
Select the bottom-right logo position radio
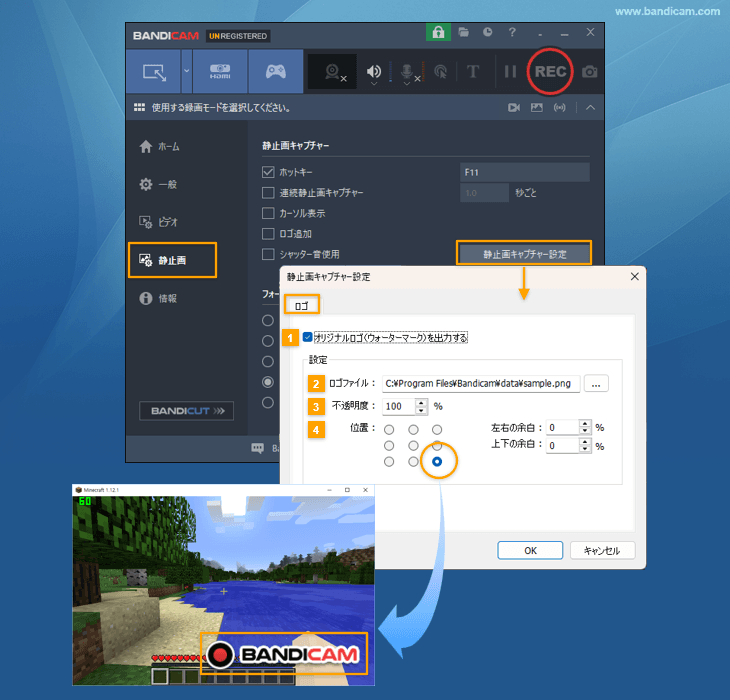(x=437, y=462)
